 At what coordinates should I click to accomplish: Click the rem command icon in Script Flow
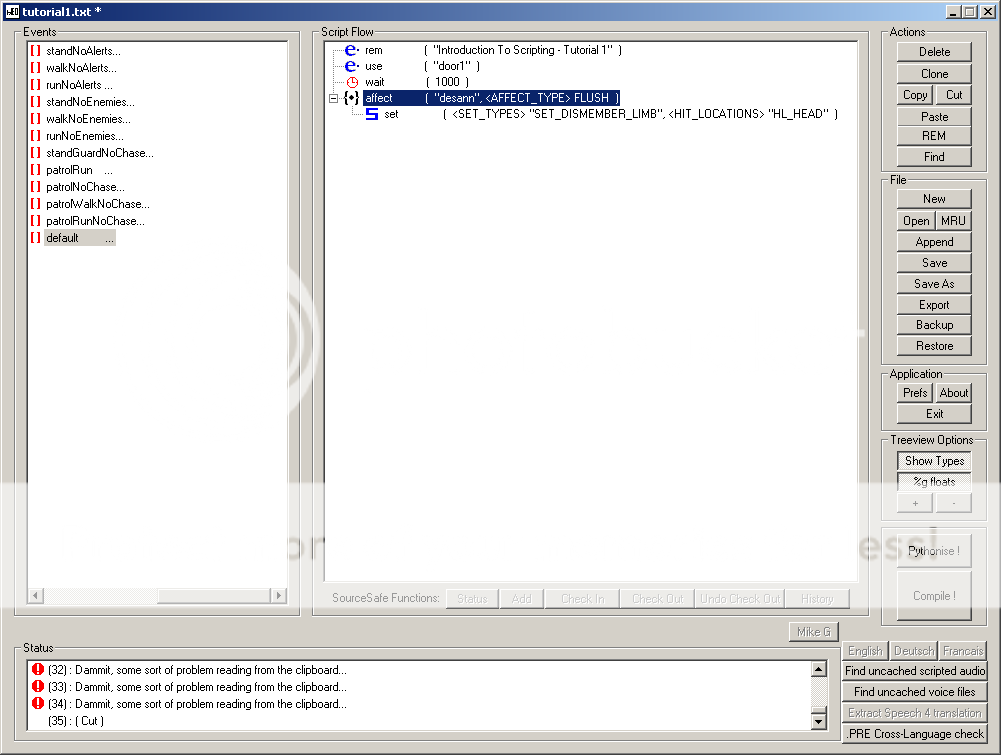pos(351,50)
